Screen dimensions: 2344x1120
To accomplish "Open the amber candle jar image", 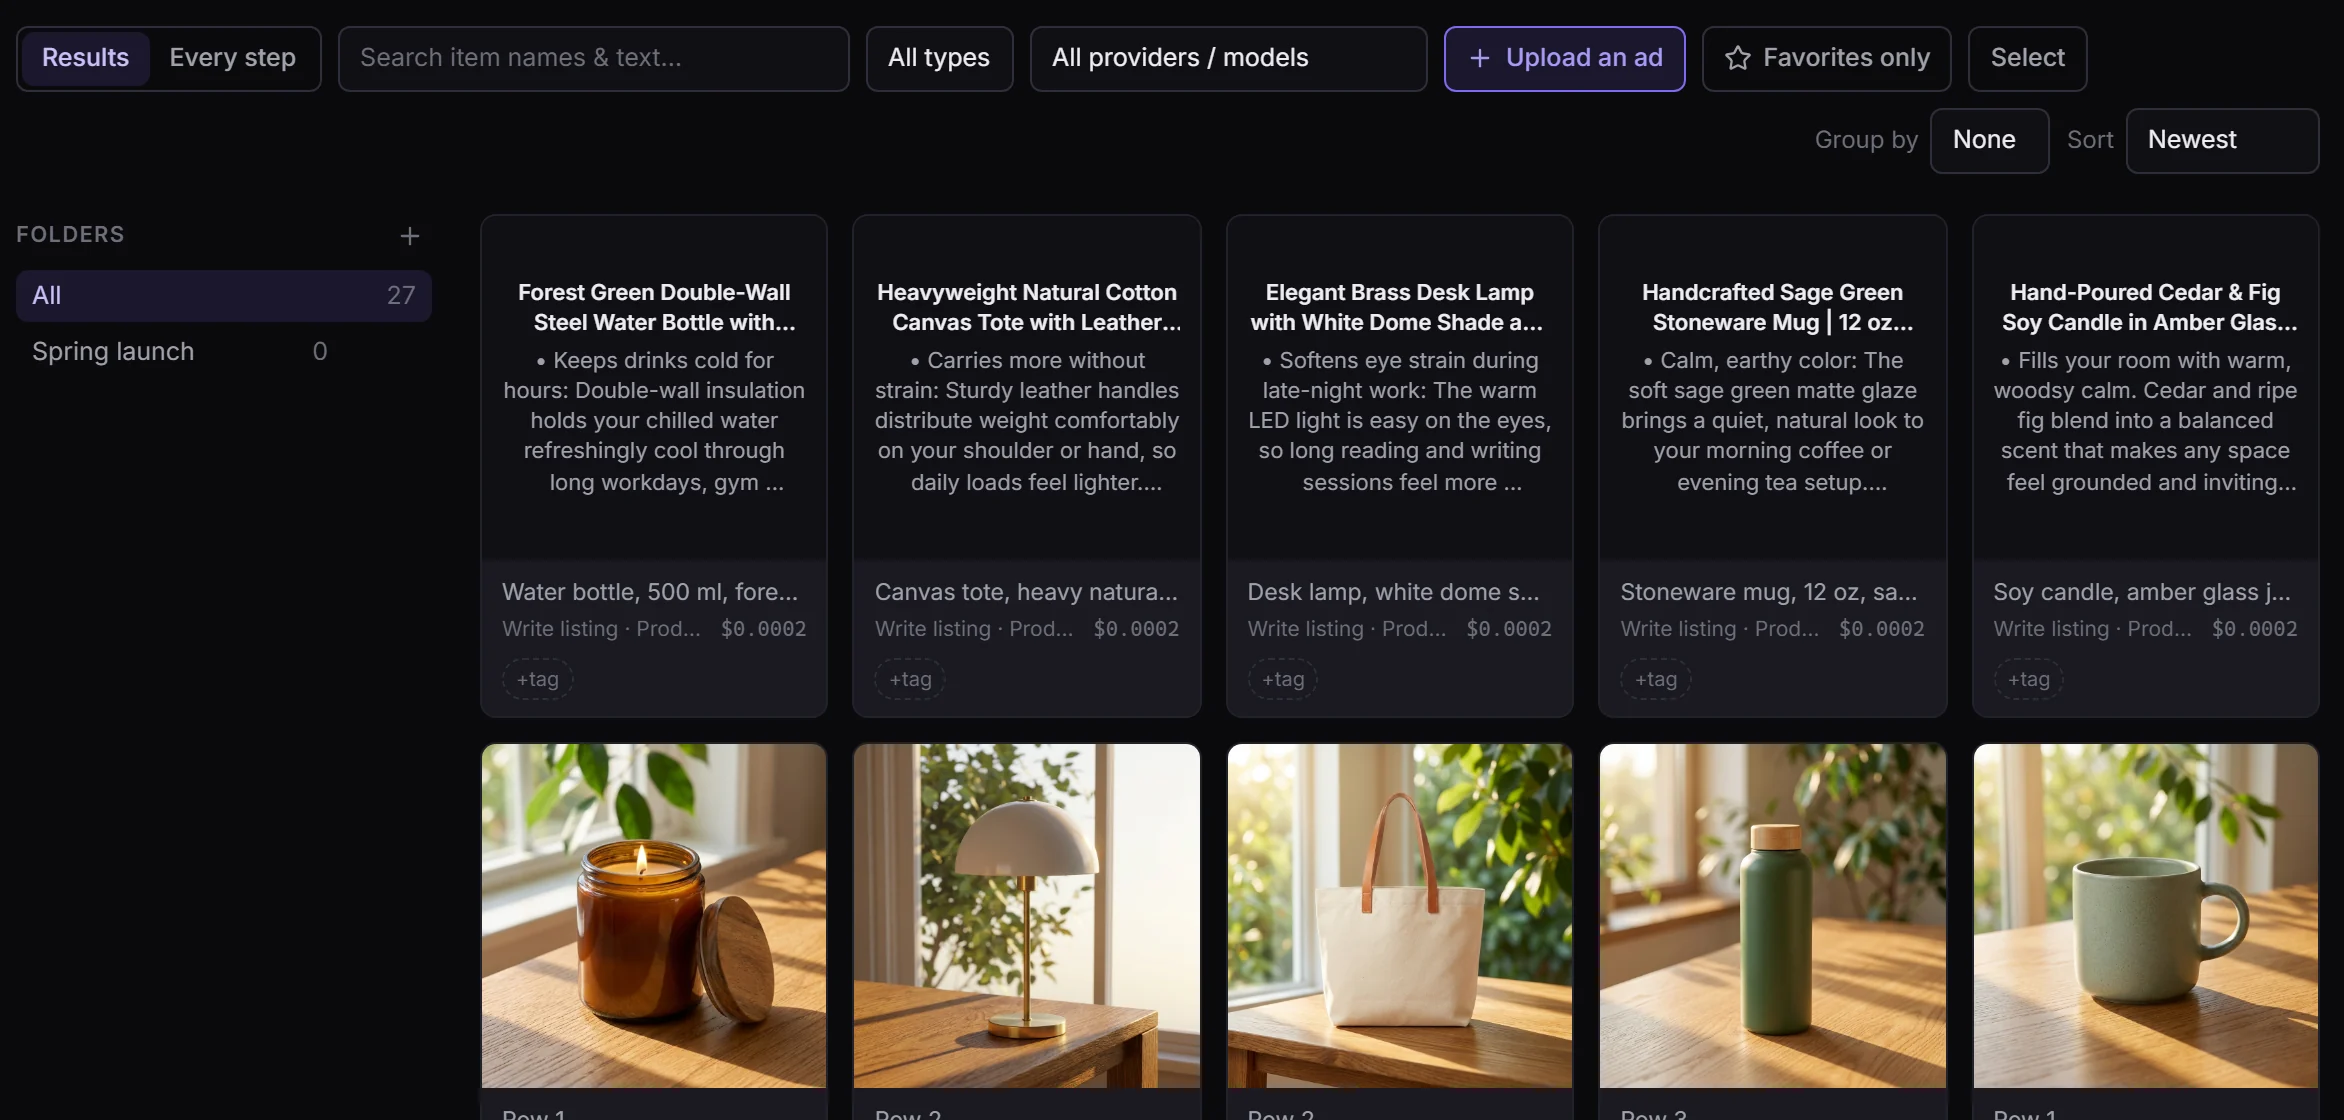I will coord(654,915).
